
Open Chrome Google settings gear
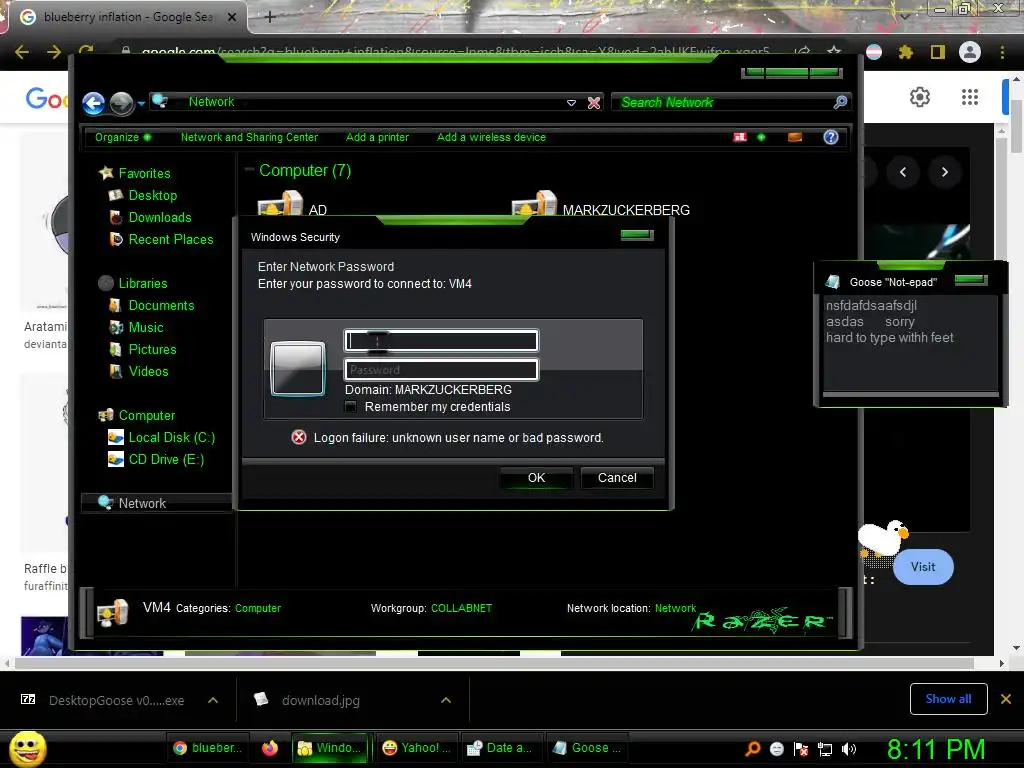coord(920,97)
